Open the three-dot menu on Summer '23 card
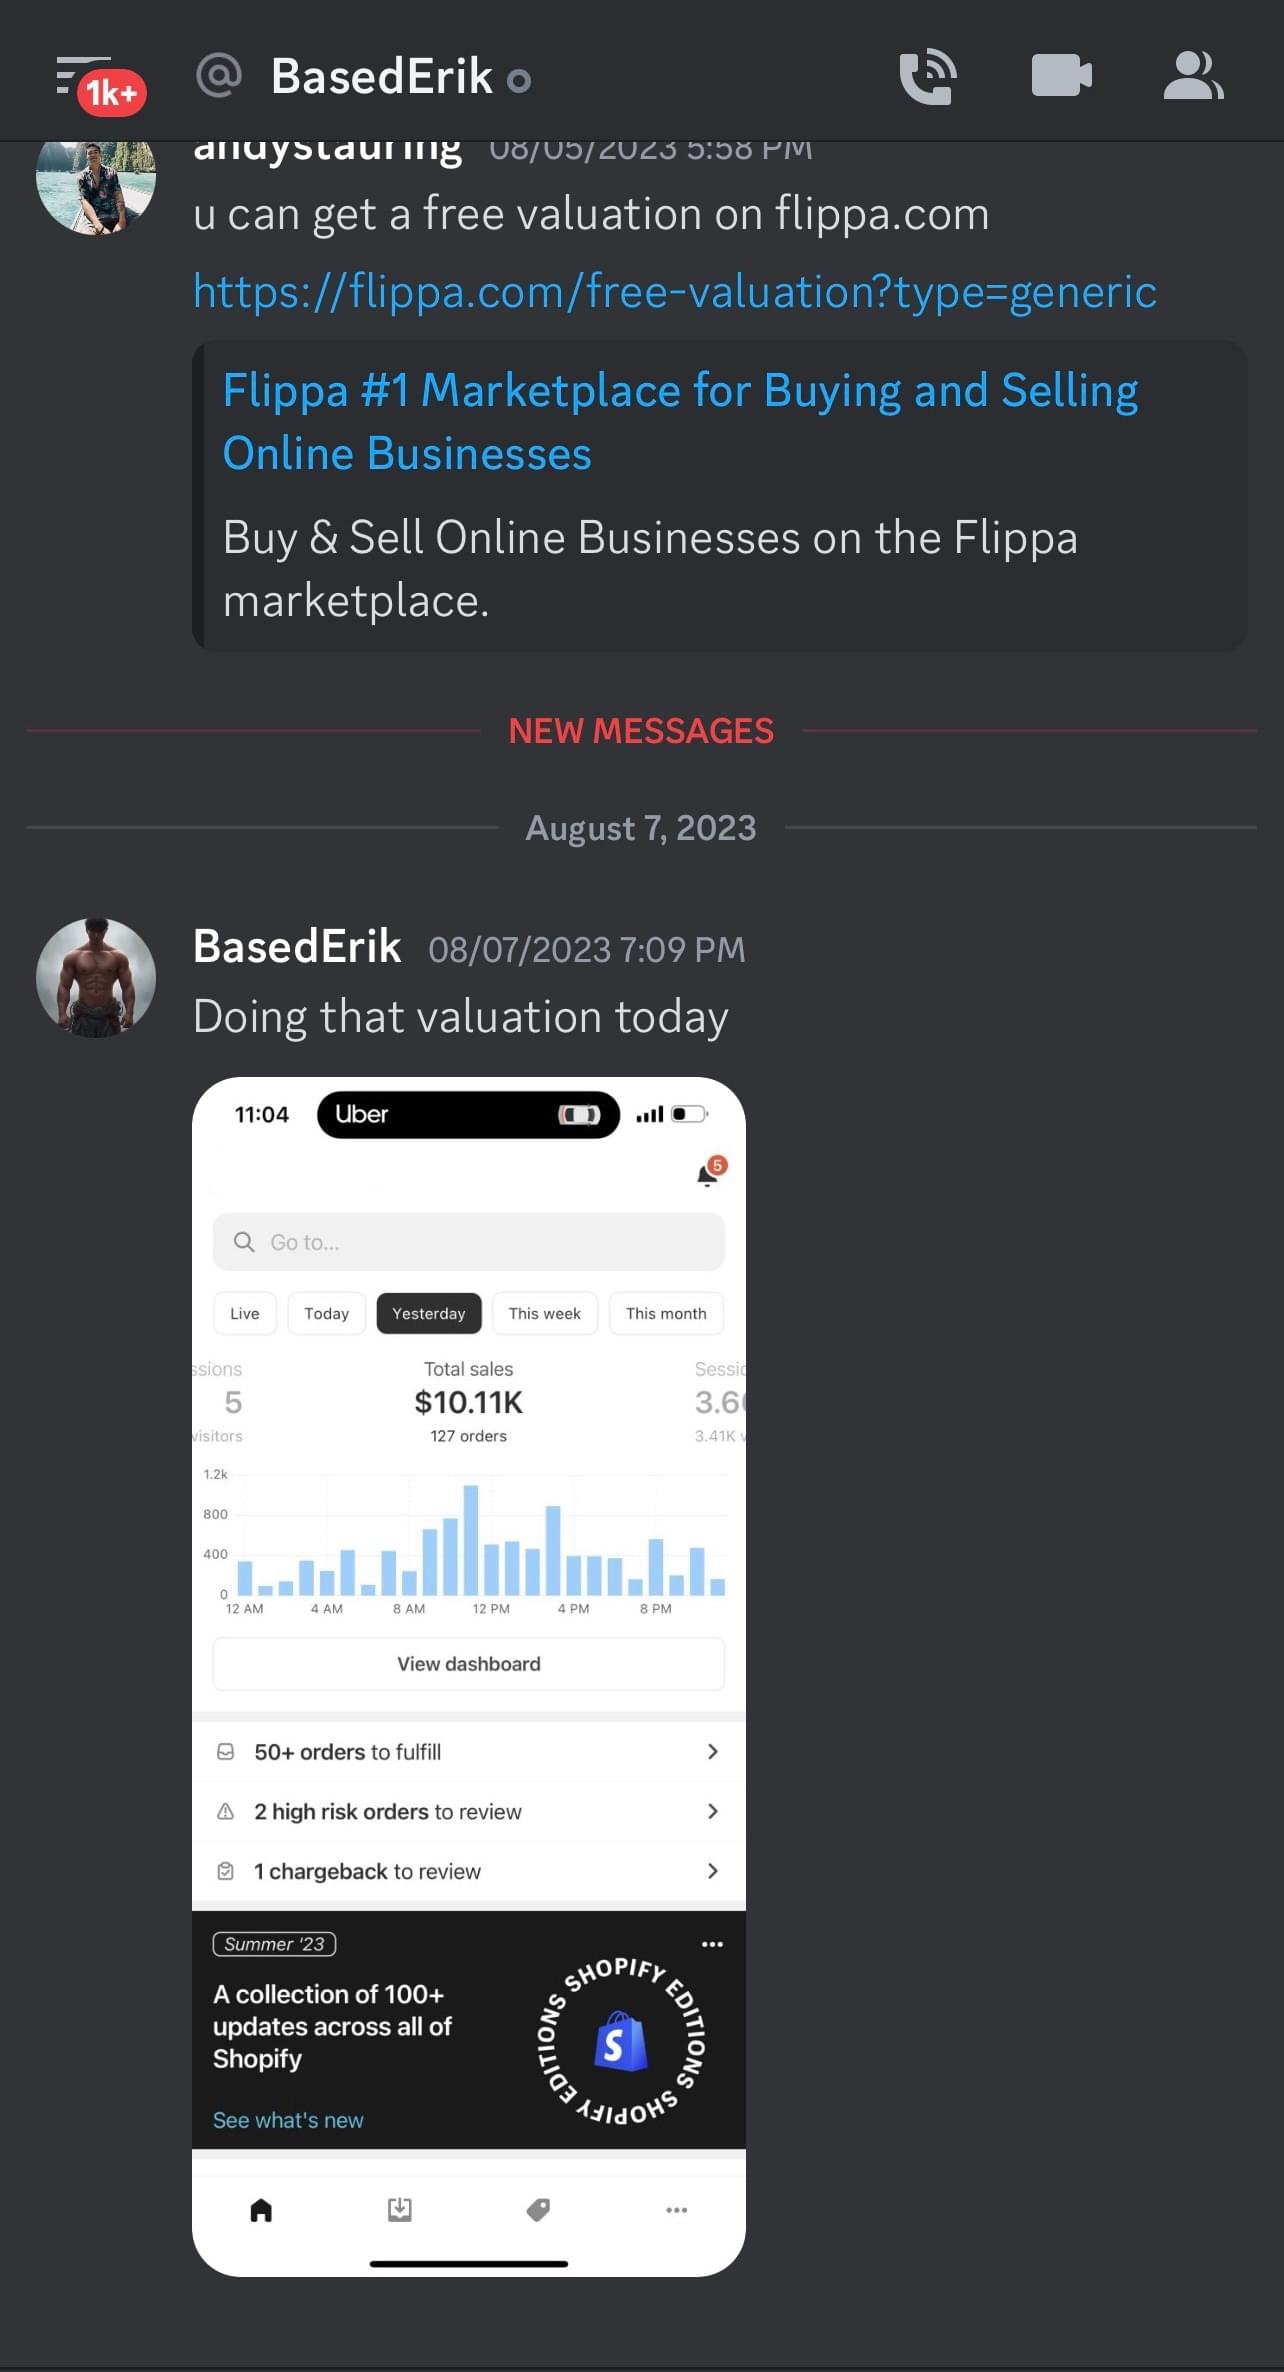The height and width of the screenshot is (2372, 1284). 712,1944
